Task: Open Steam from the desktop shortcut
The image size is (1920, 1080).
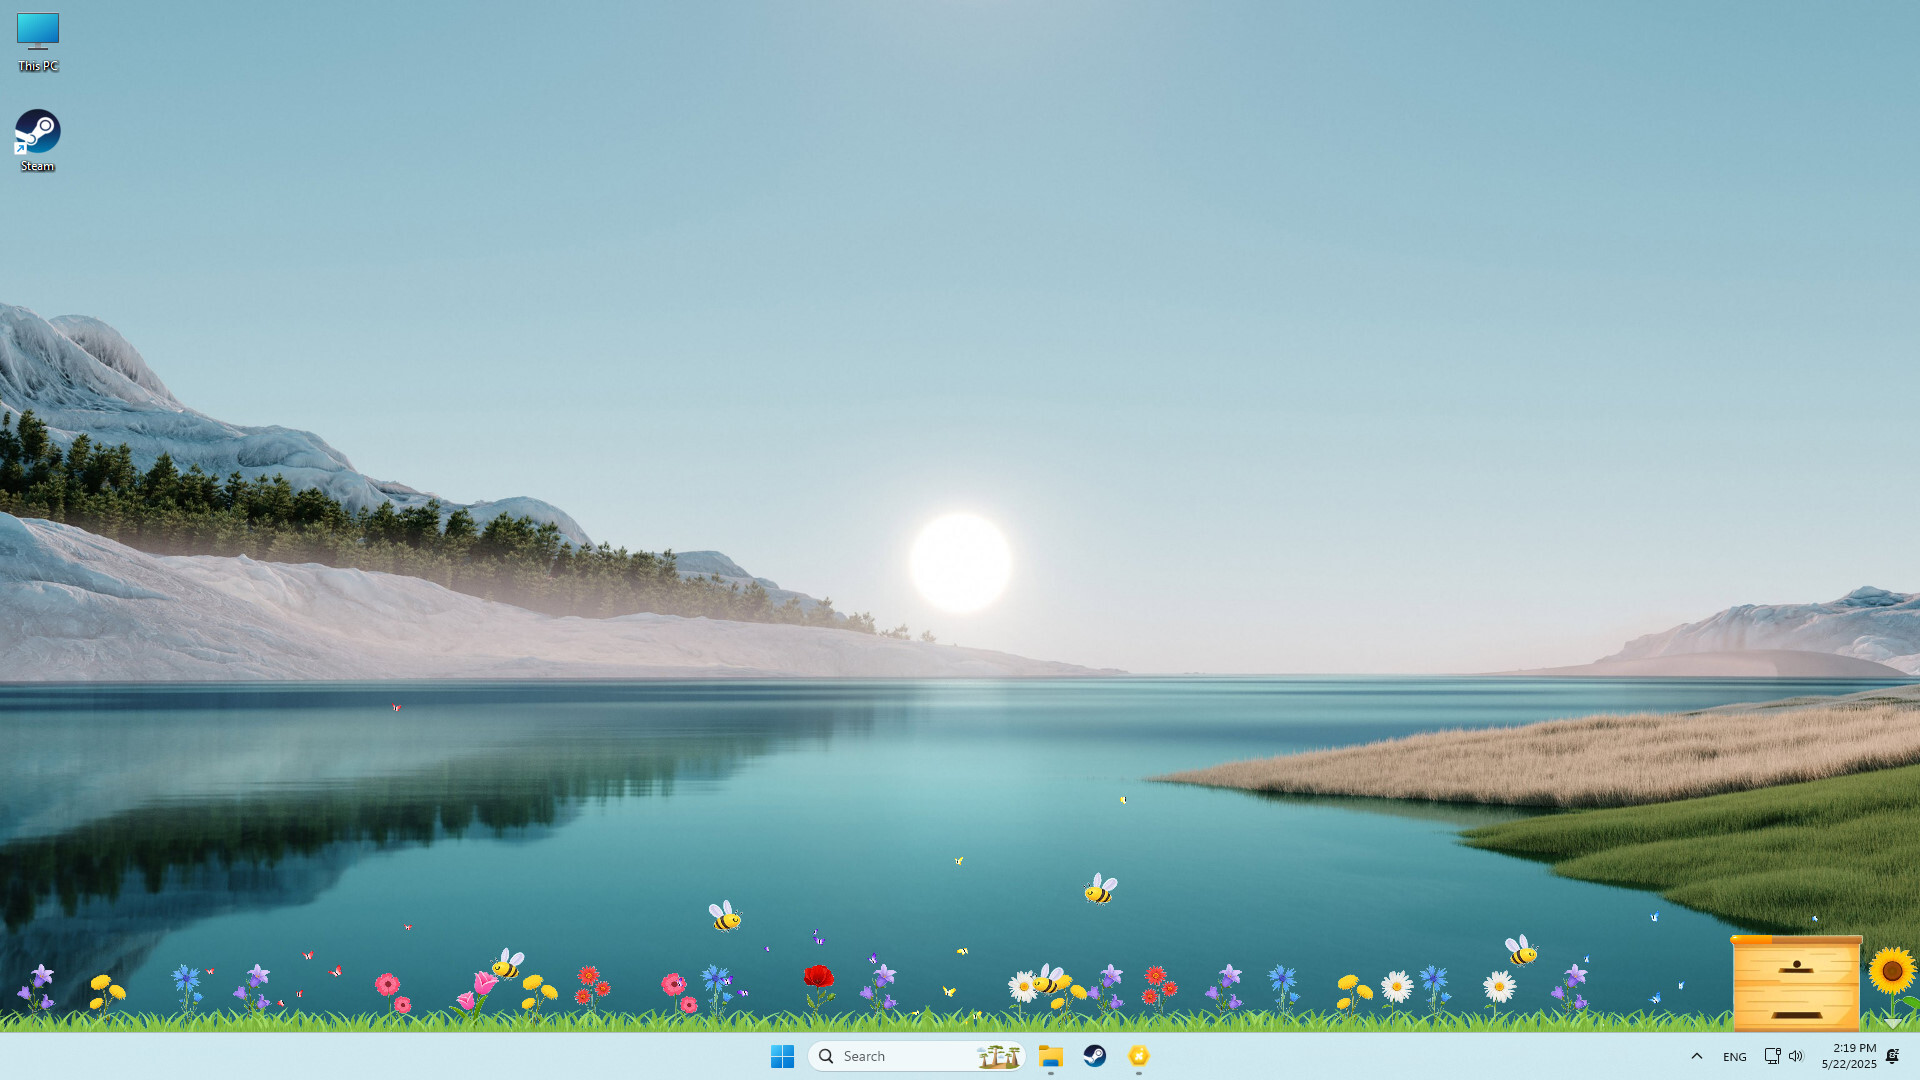Action: [37, 131]
